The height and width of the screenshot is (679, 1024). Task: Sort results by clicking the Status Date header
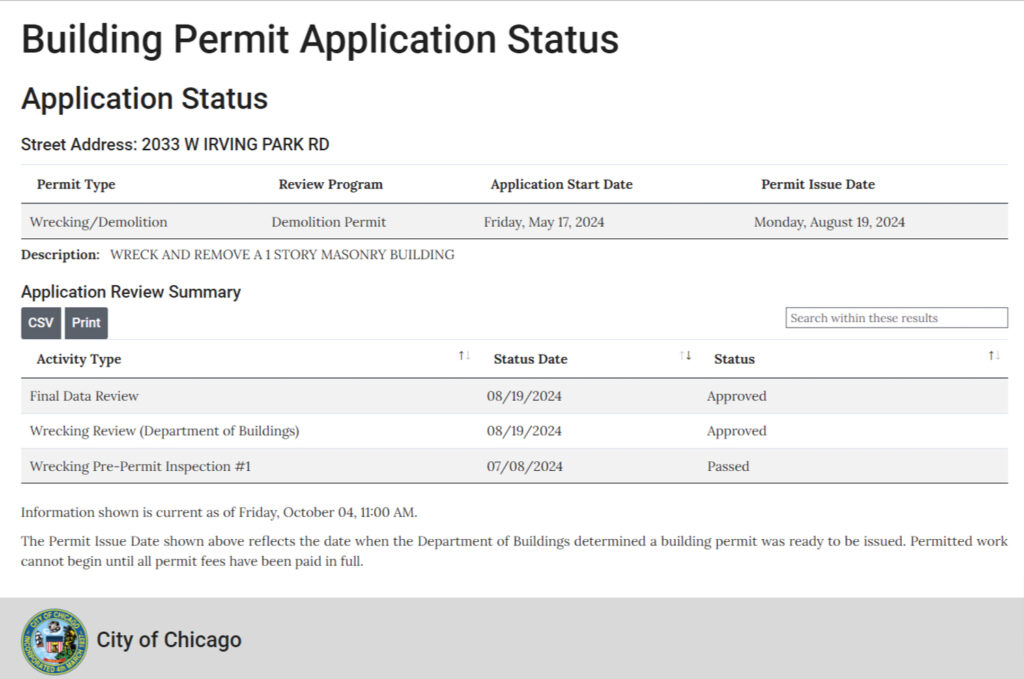click(530, 359)
